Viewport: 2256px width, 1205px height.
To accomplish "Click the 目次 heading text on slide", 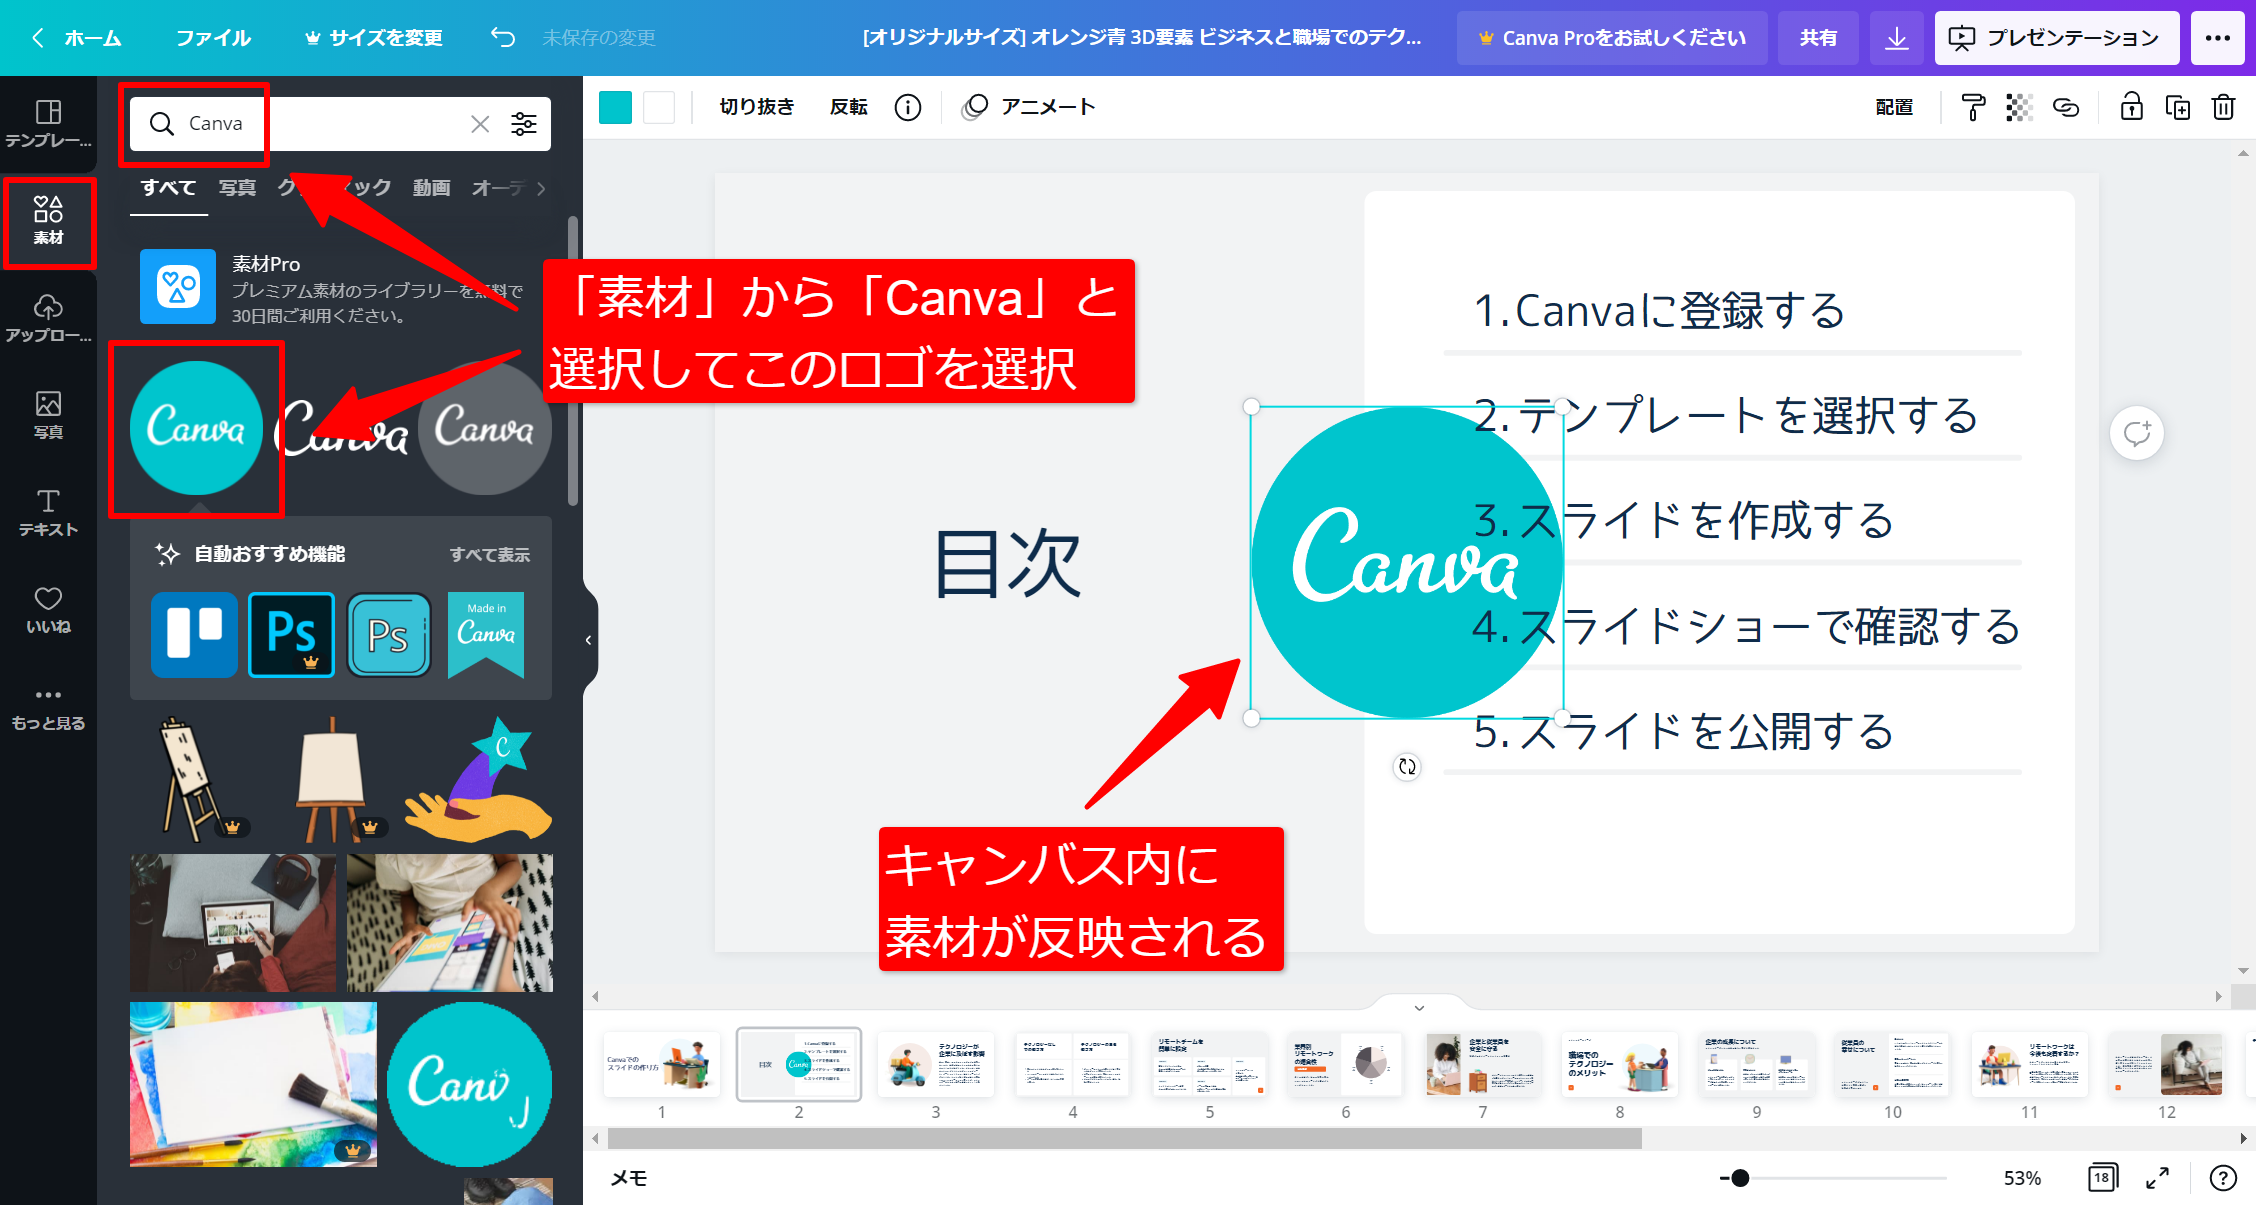I will coord(1008,563).
